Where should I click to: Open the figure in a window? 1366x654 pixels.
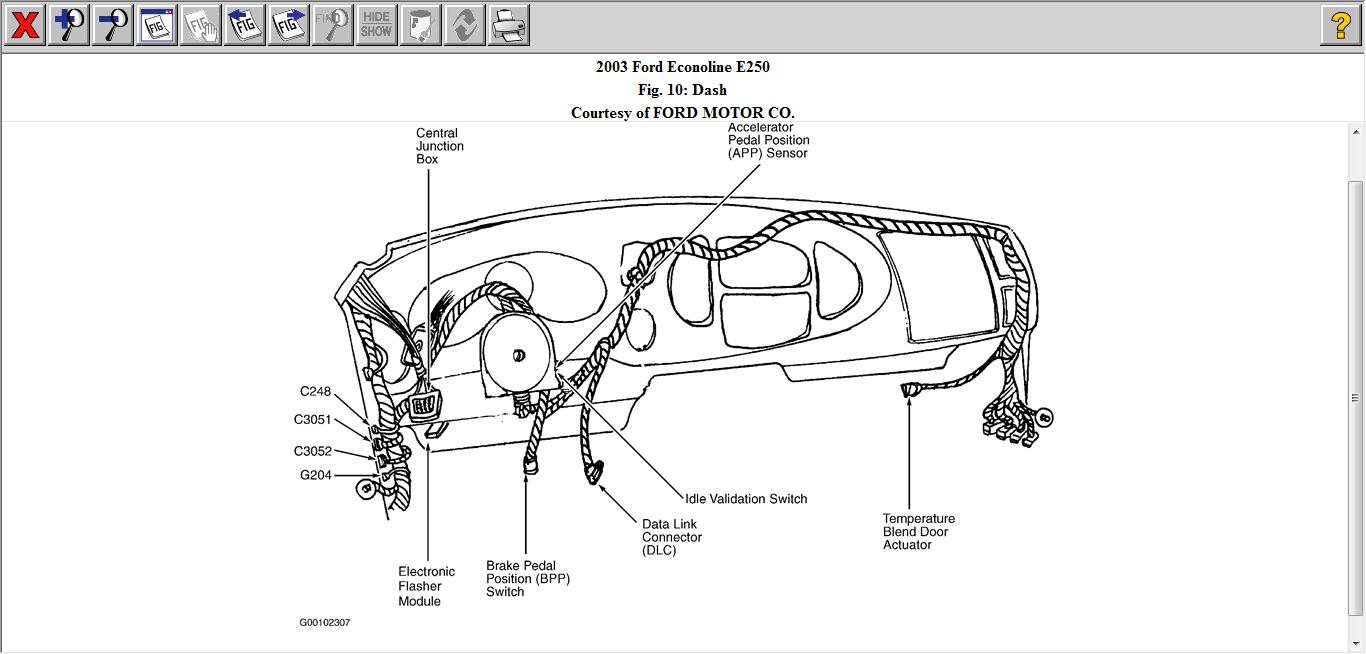click(x=156, y=25)
